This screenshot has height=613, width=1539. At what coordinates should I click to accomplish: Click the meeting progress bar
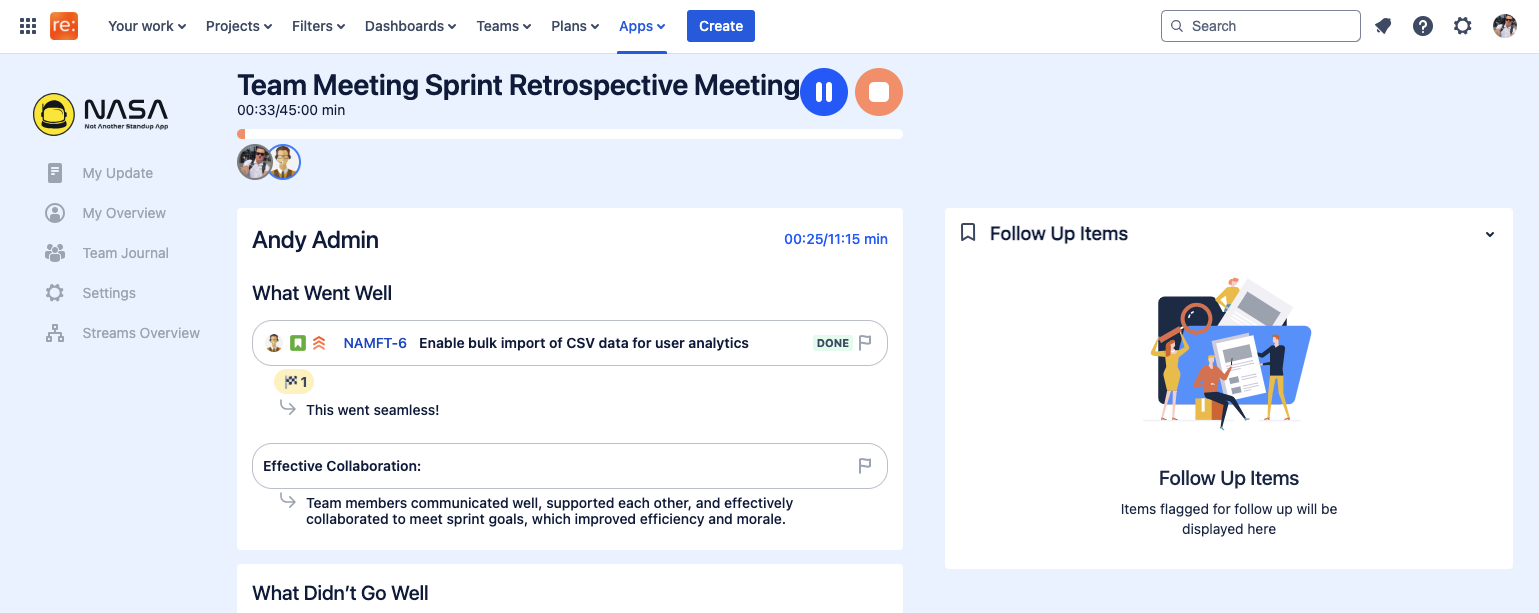570,134
